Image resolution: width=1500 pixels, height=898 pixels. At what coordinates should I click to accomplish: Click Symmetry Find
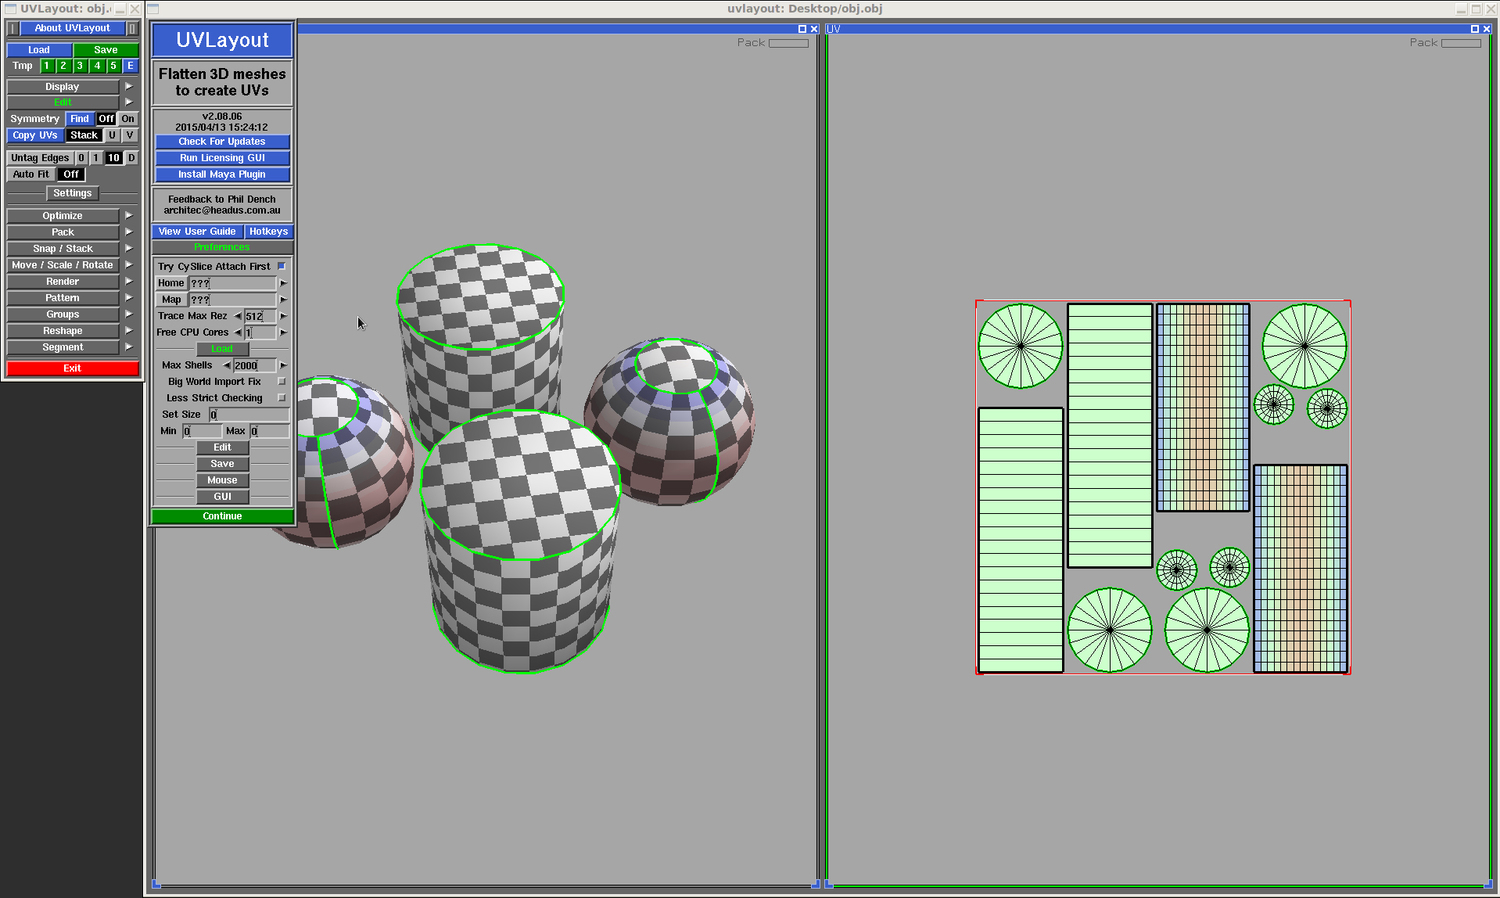click(x=80, y=119)
